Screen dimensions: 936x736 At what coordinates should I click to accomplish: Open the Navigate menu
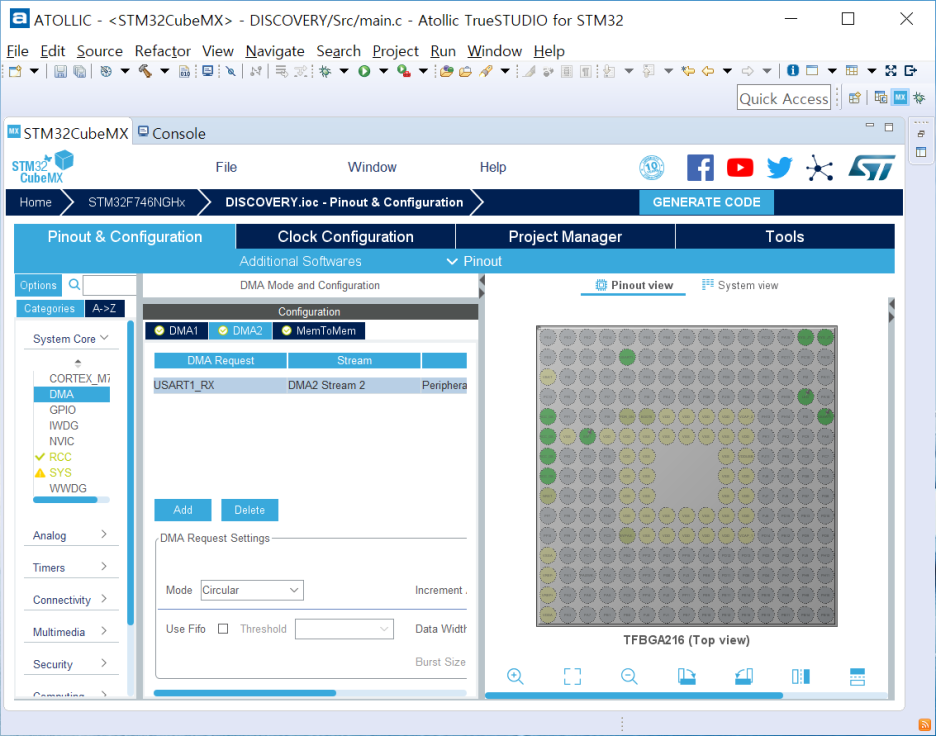point(275,51)
